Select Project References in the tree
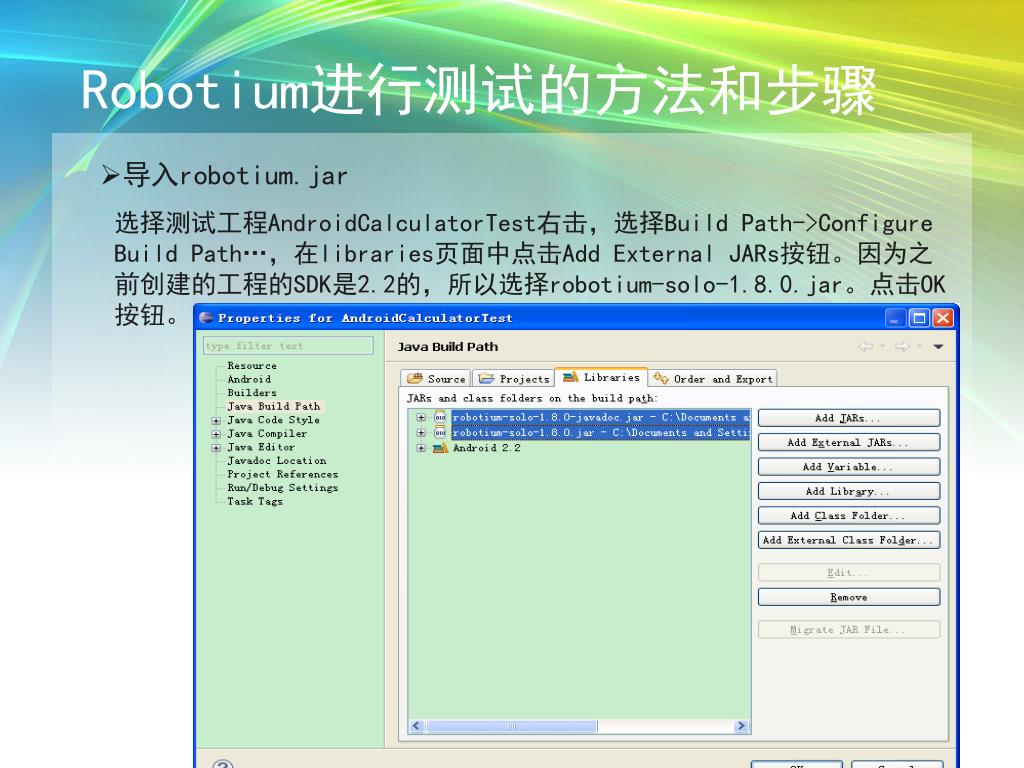 tap(283, 474)
